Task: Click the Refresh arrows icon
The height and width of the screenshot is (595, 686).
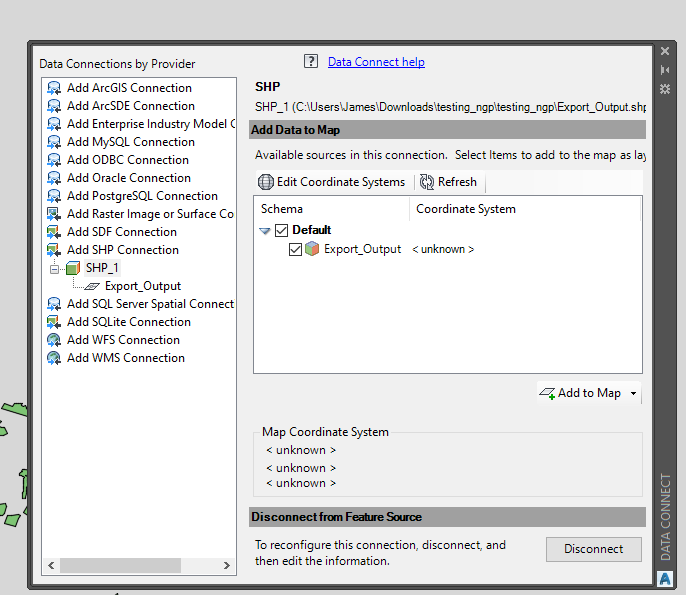Action: click(x=427, y=182)
